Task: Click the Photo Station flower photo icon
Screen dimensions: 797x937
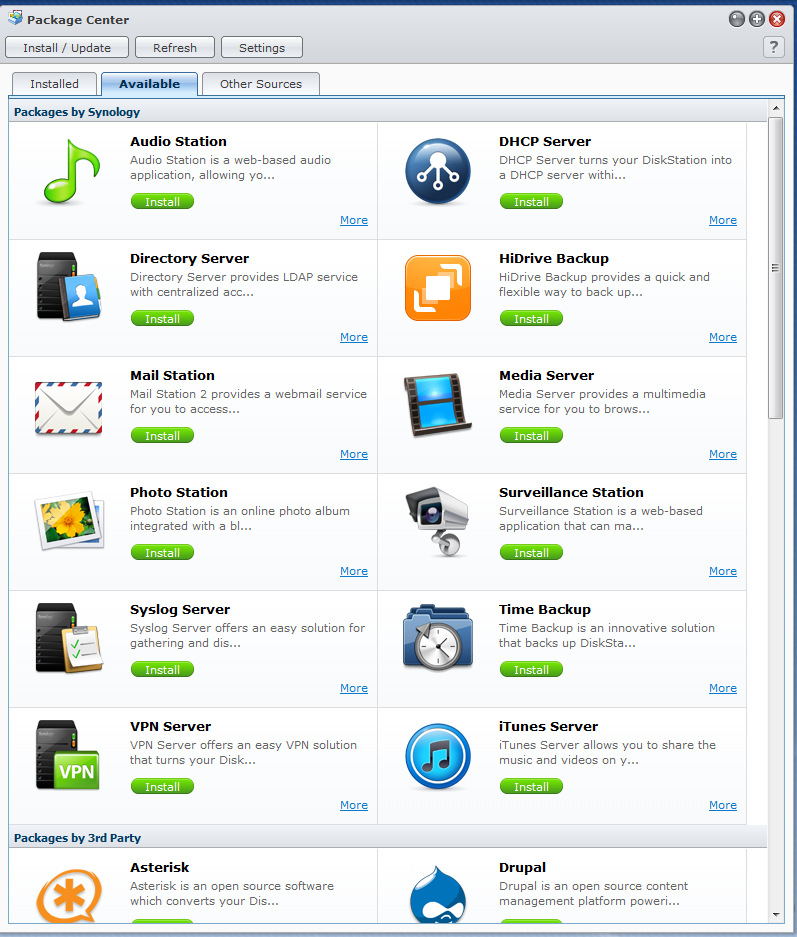Action: (69, 520)
